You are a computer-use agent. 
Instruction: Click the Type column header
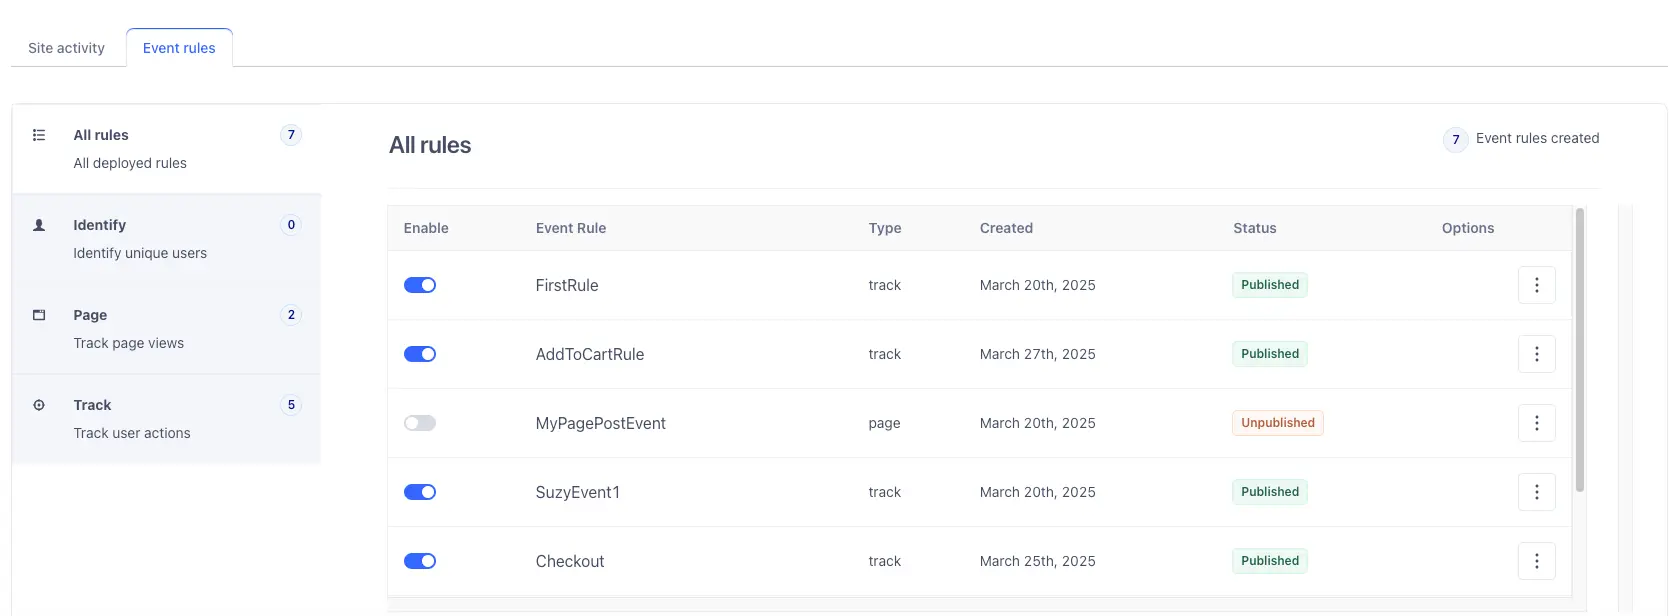[x=885, y=228]
